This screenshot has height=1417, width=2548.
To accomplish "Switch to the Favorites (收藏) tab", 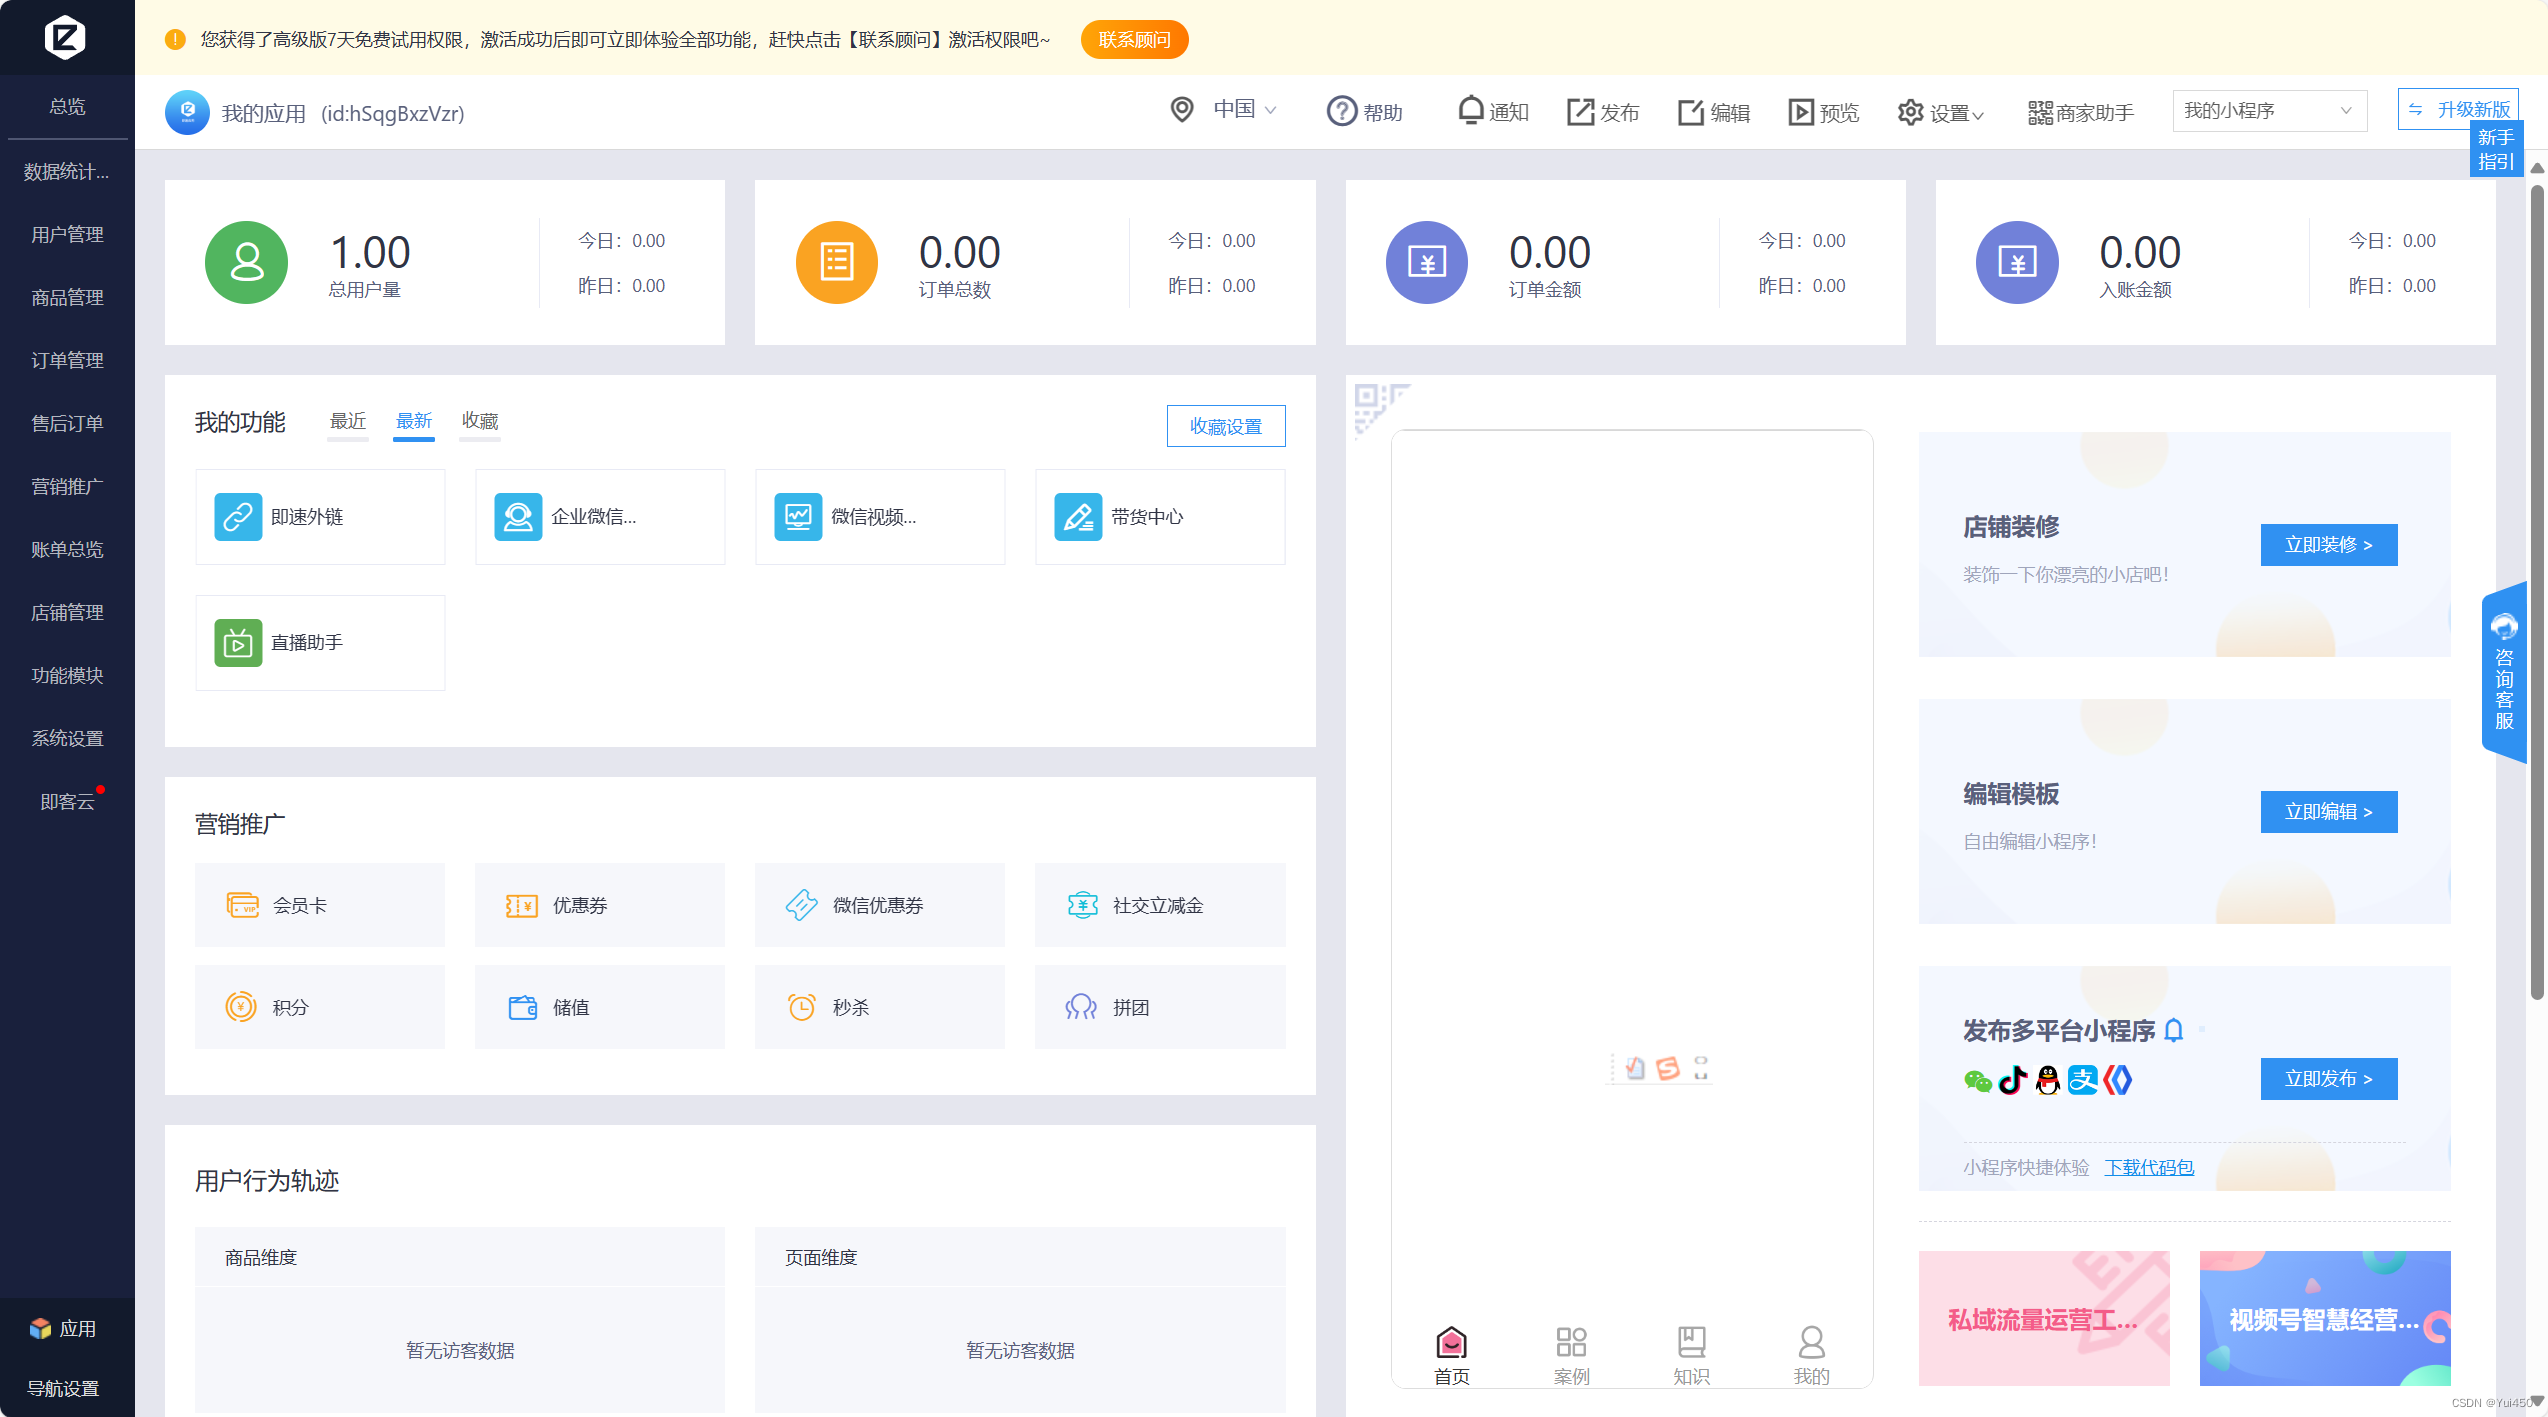I will tap(480, 421).
